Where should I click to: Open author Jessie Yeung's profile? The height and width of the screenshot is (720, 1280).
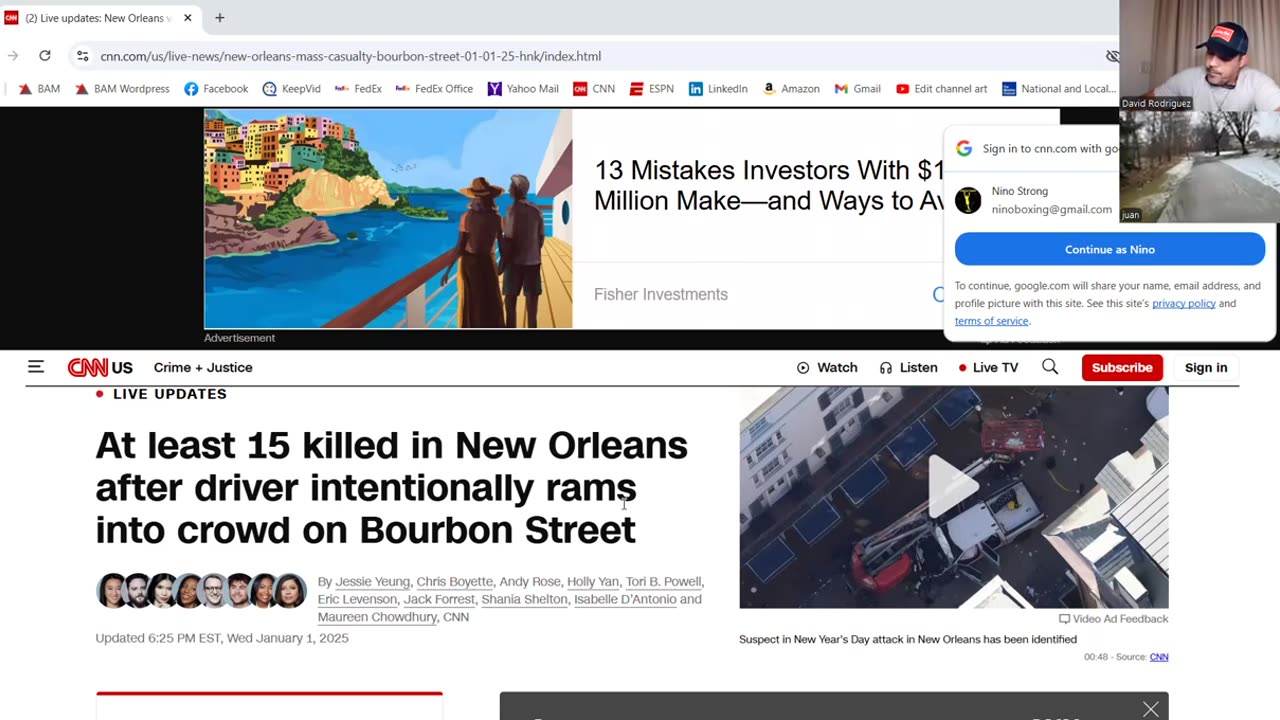click(x=372, y=582)
